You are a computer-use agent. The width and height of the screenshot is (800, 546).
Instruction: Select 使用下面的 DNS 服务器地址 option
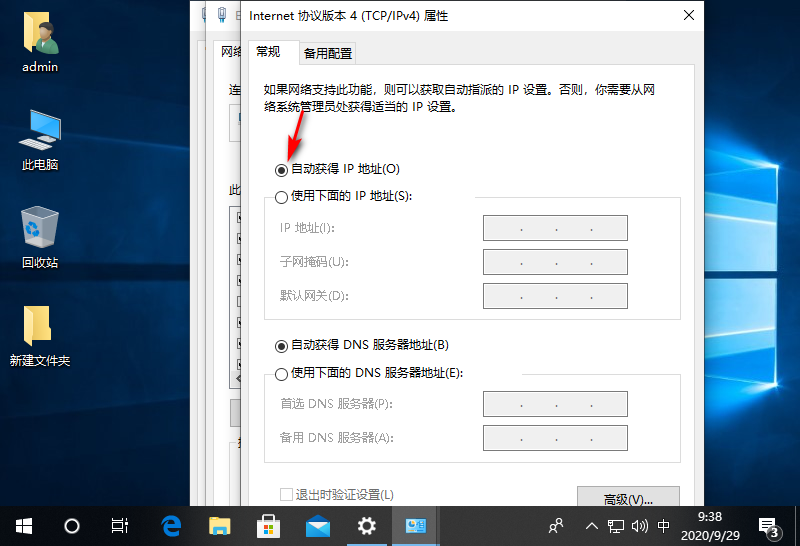click(282, 374)
